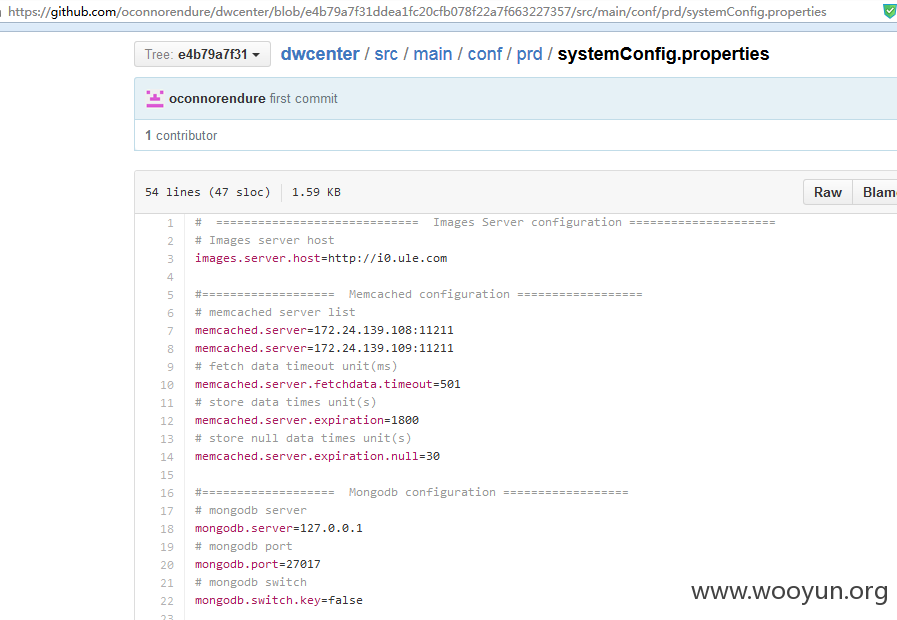Click the green shield icon in address bar
This screenshot has width=897, height=620.
tap(890, 11)
